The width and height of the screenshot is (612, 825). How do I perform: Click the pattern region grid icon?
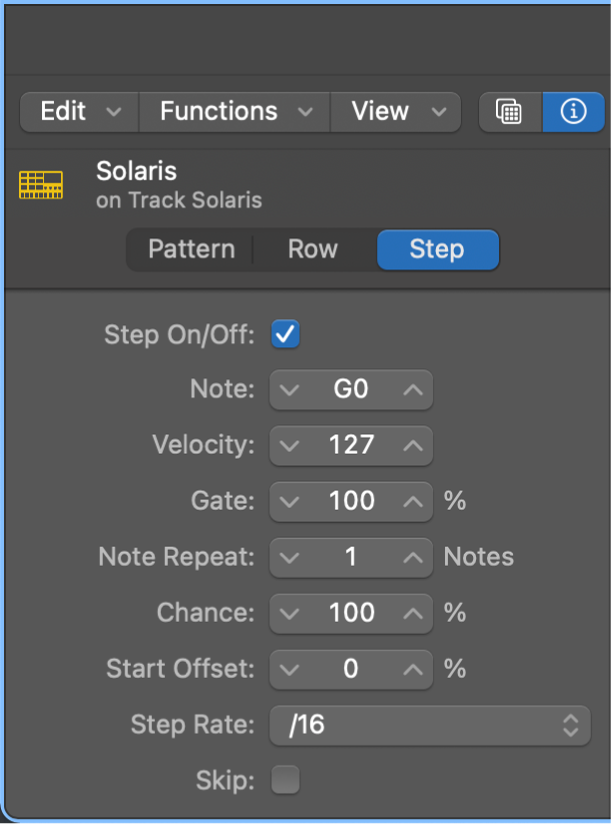pos(41,185)
